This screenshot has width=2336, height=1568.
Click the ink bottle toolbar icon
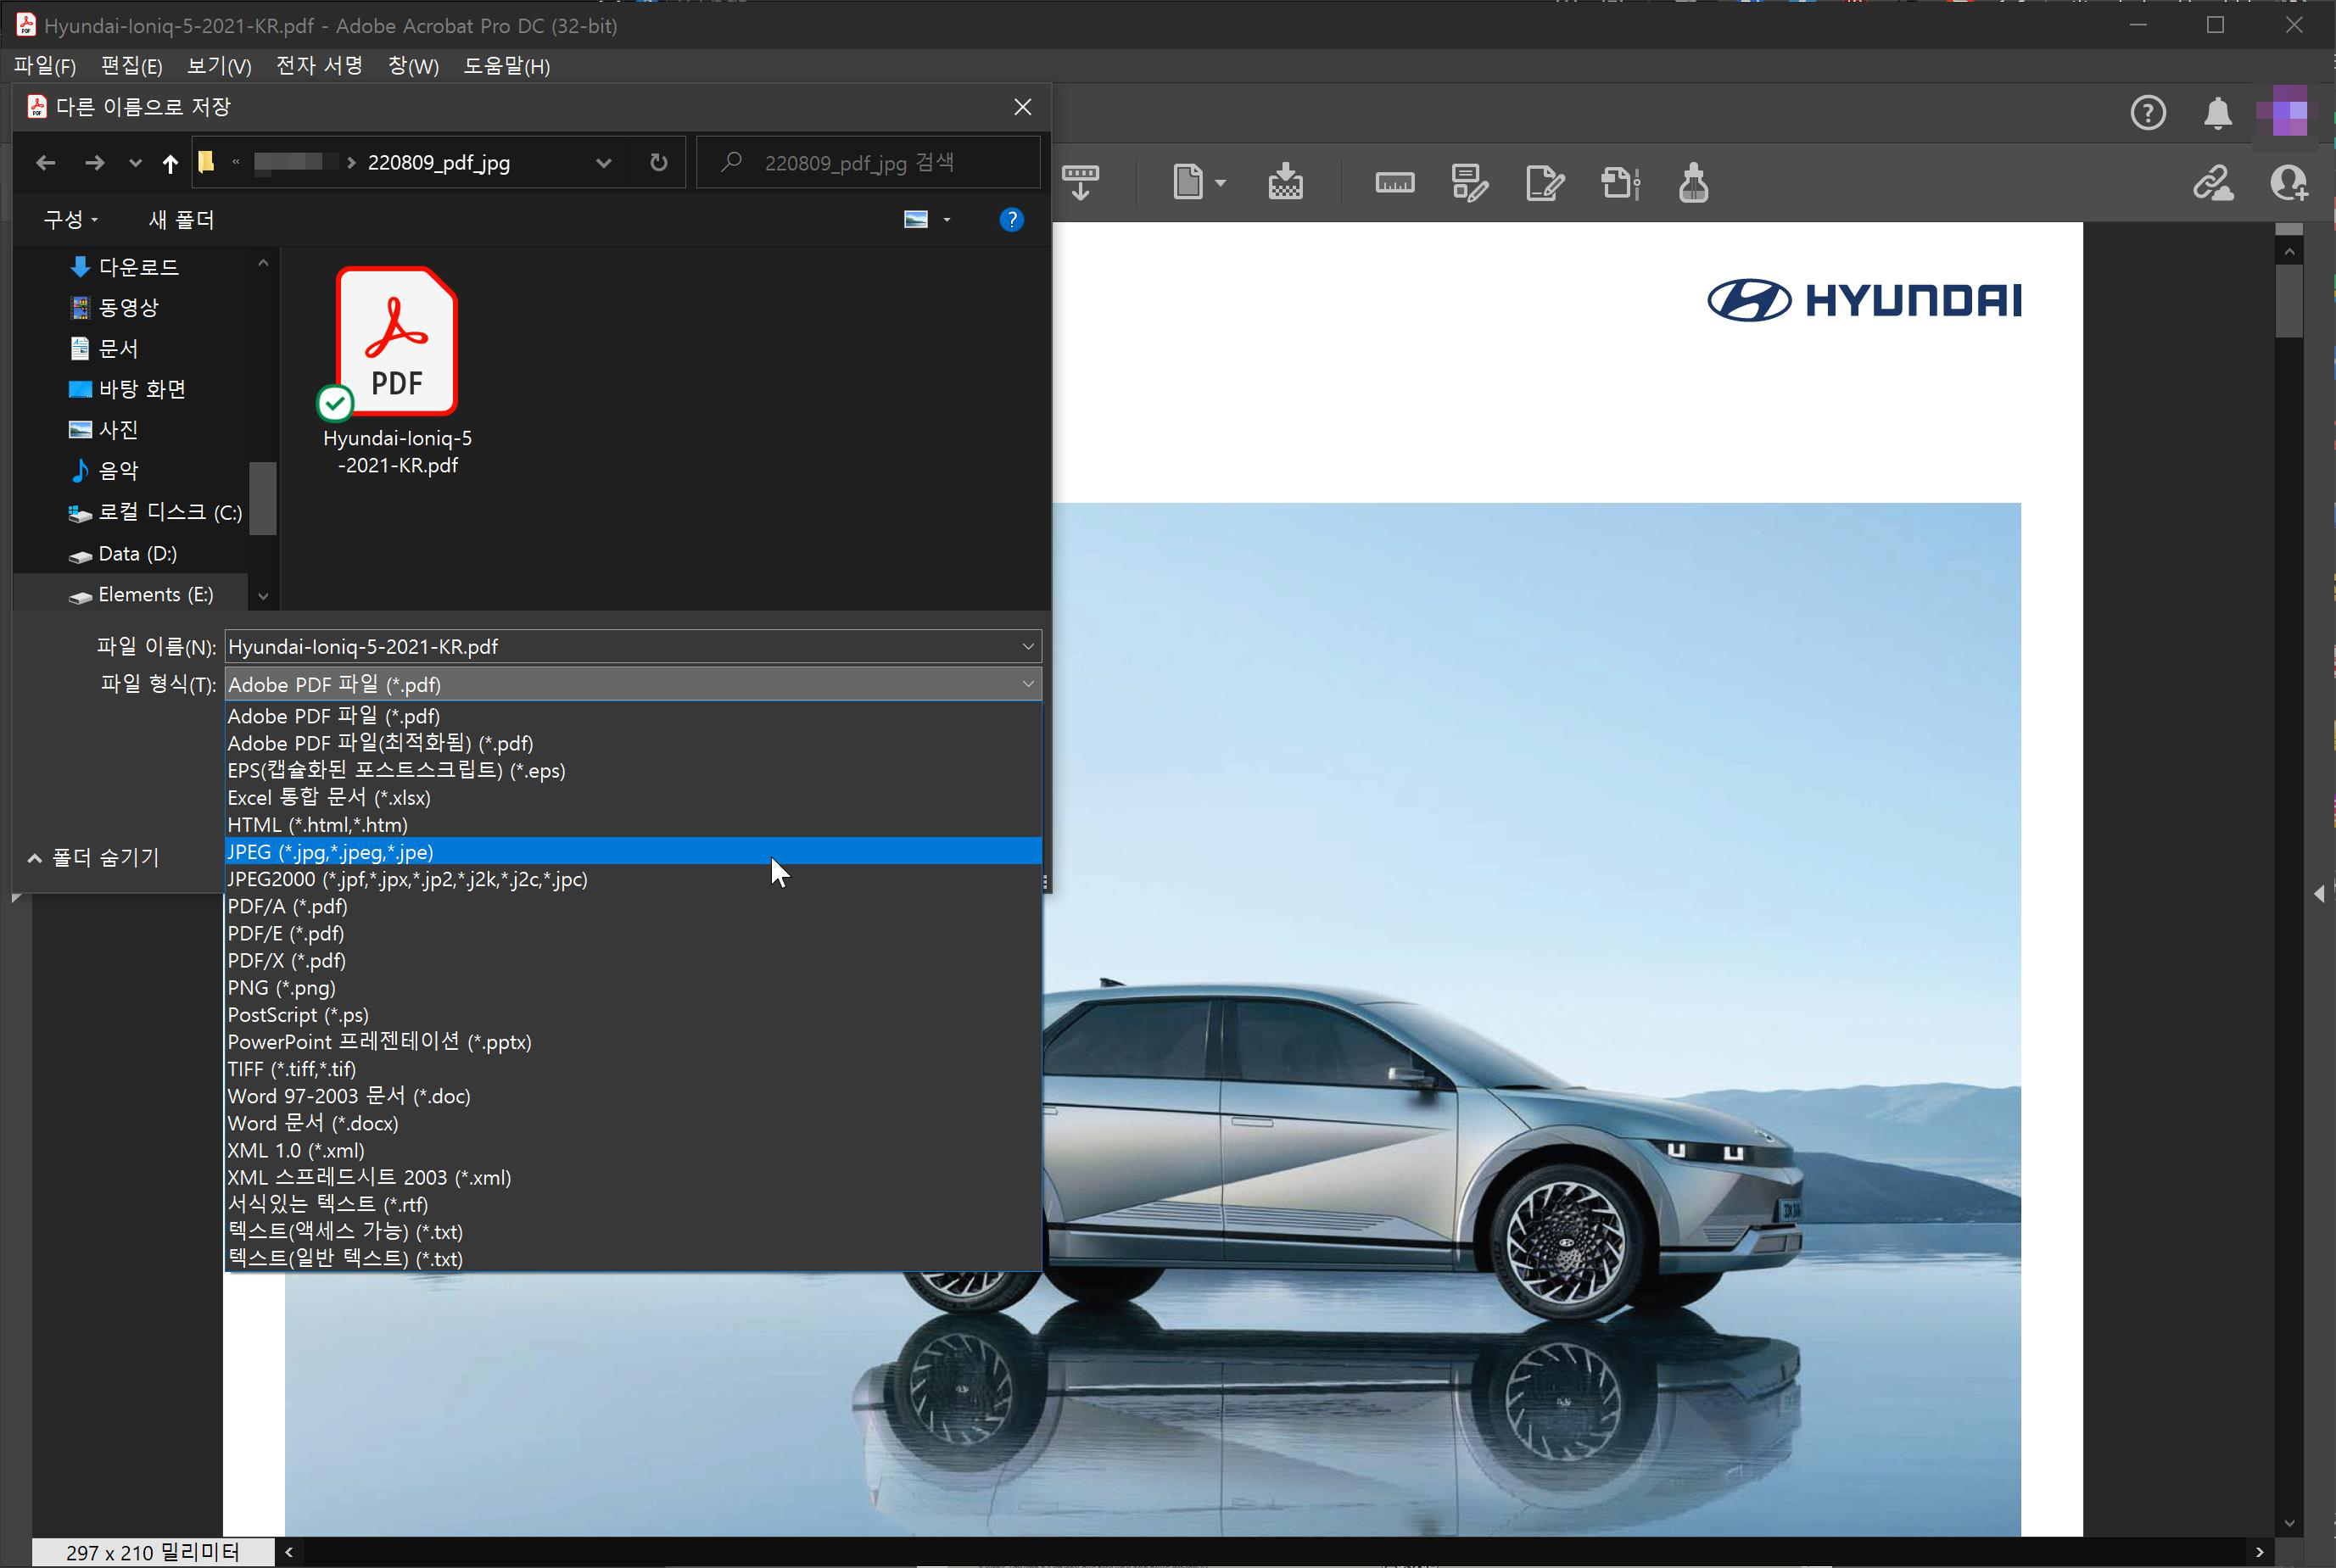tap(1693, 183)
